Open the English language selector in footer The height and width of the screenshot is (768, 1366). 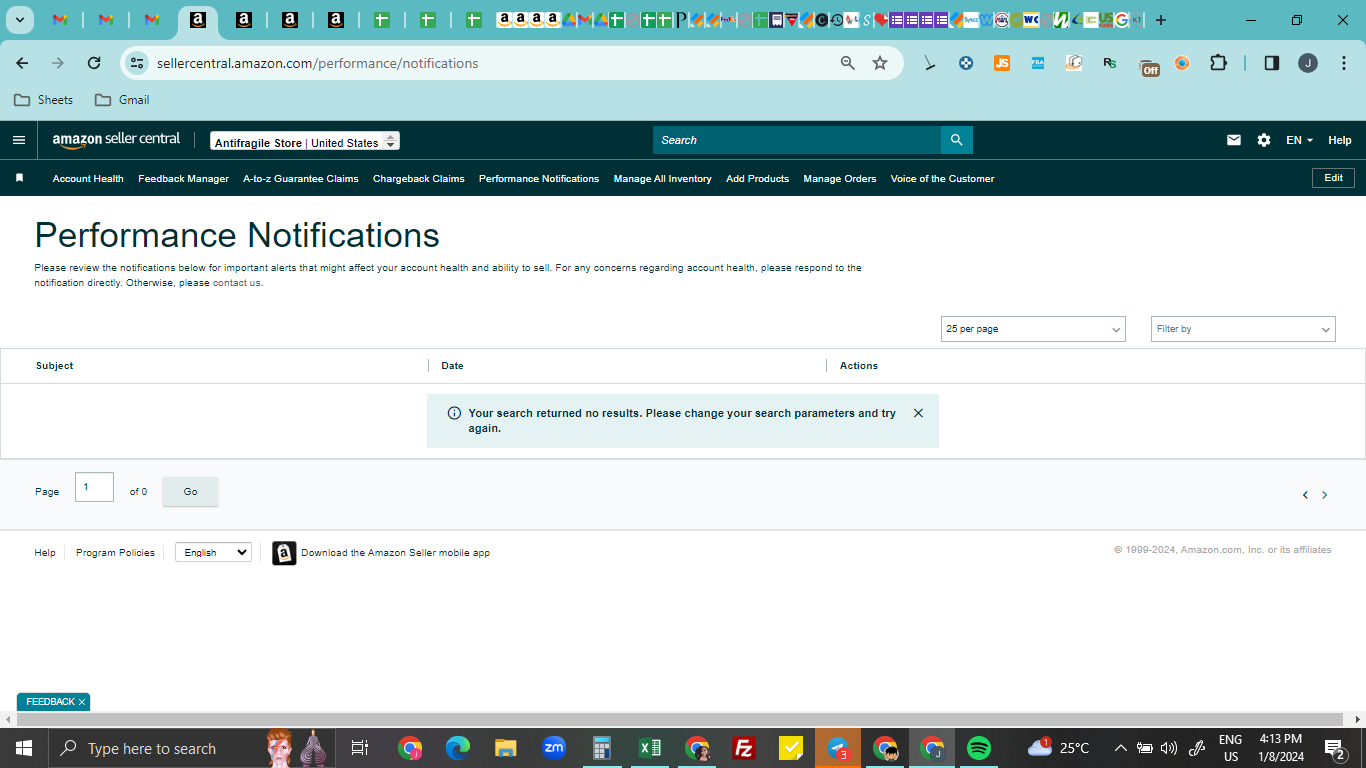click(213, 552)
